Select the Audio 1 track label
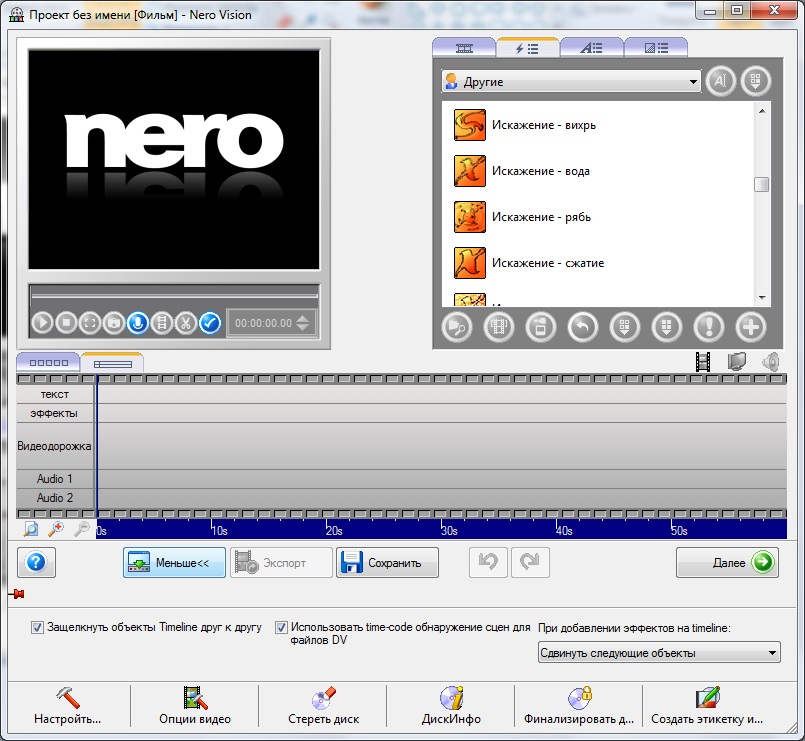805x741 pixels. (55, 479)
